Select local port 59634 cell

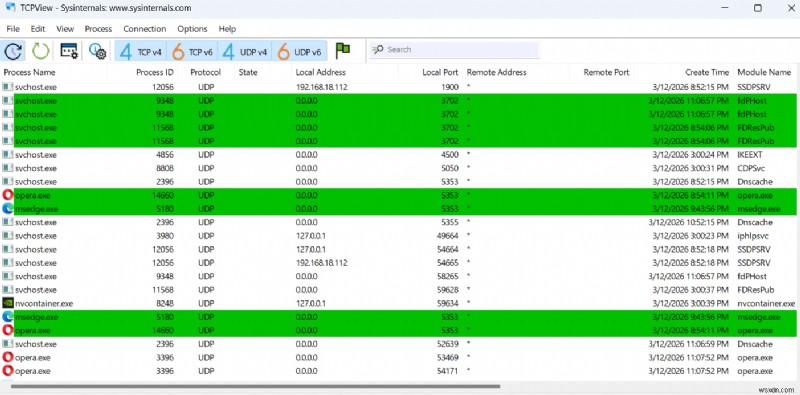(447, 303)
